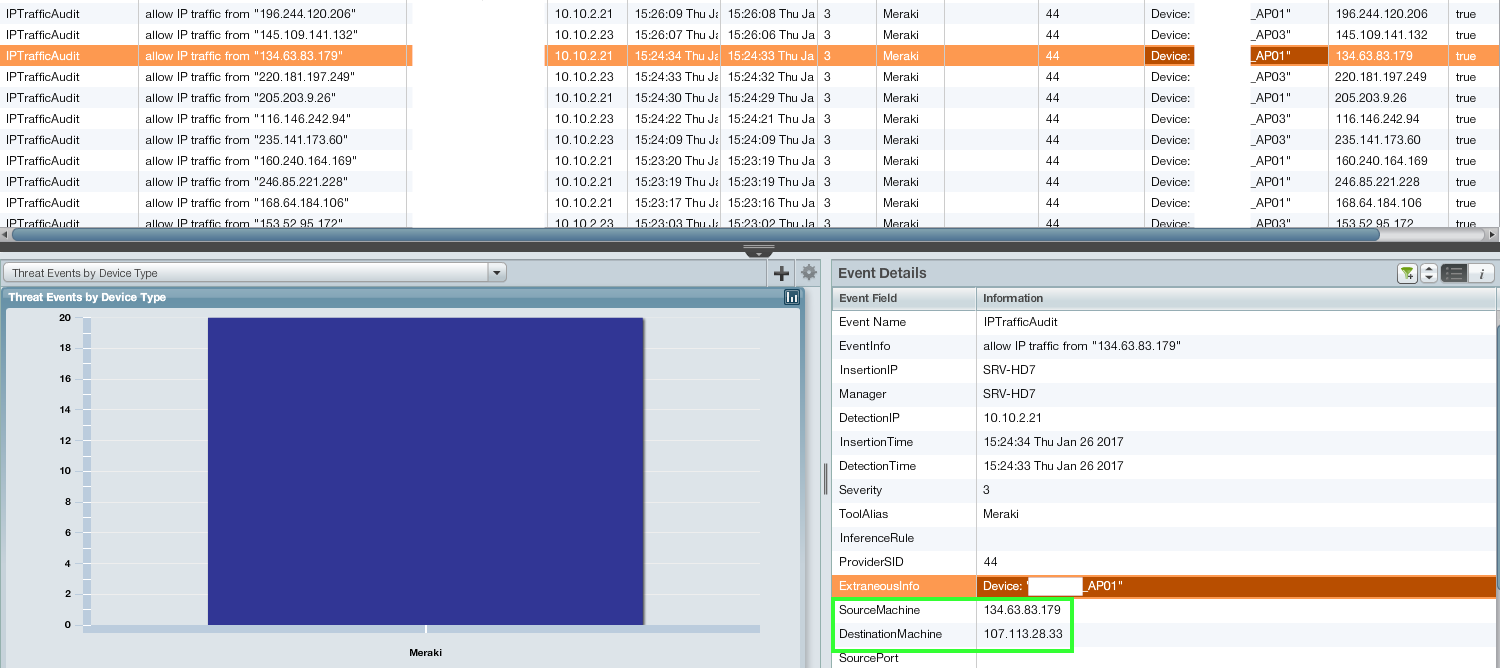Click the highlighted grid row for 134.63.83.179

coord(750,56)
